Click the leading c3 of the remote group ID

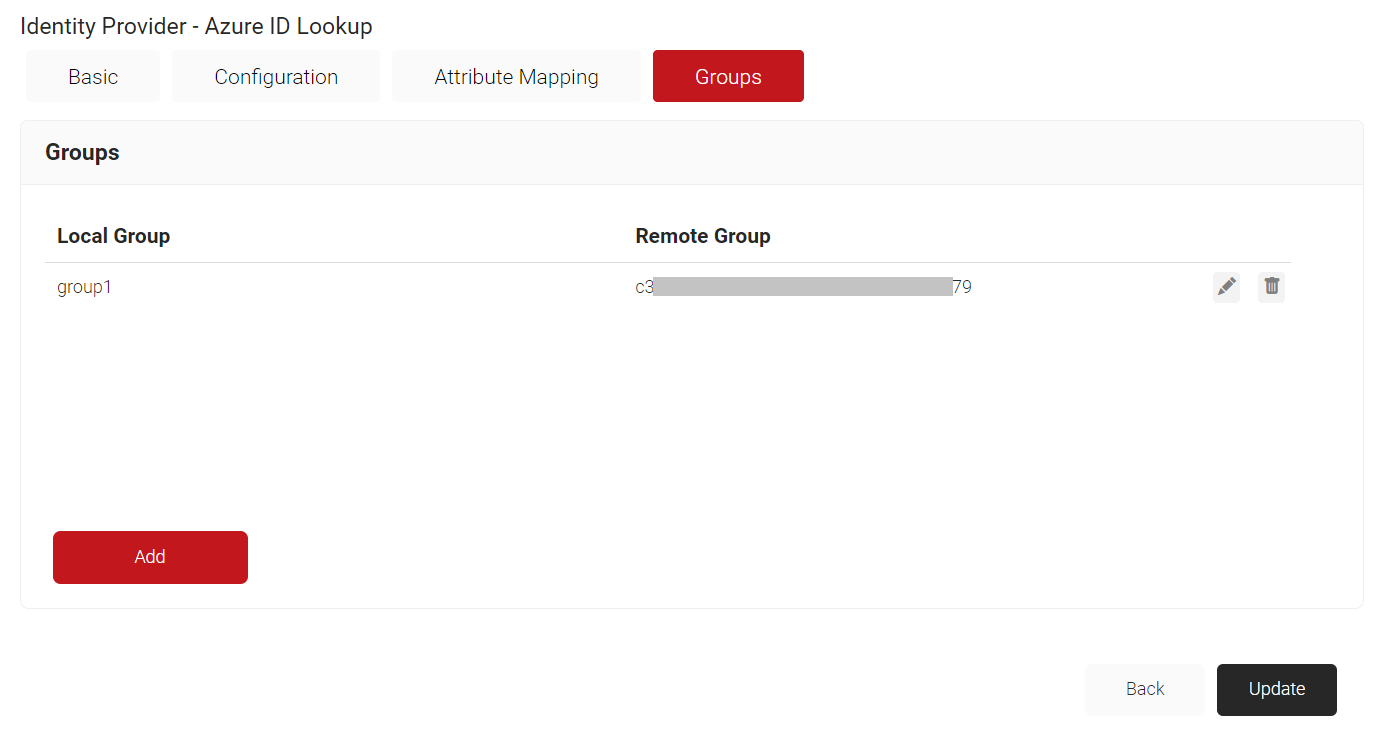644,287
